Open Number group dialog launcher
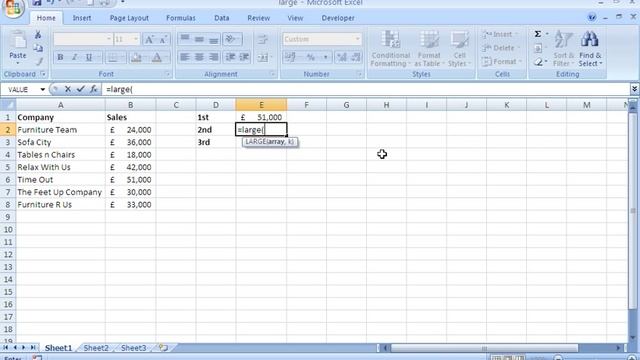Viewport: 640px width, 360px height. pos(359,74)
